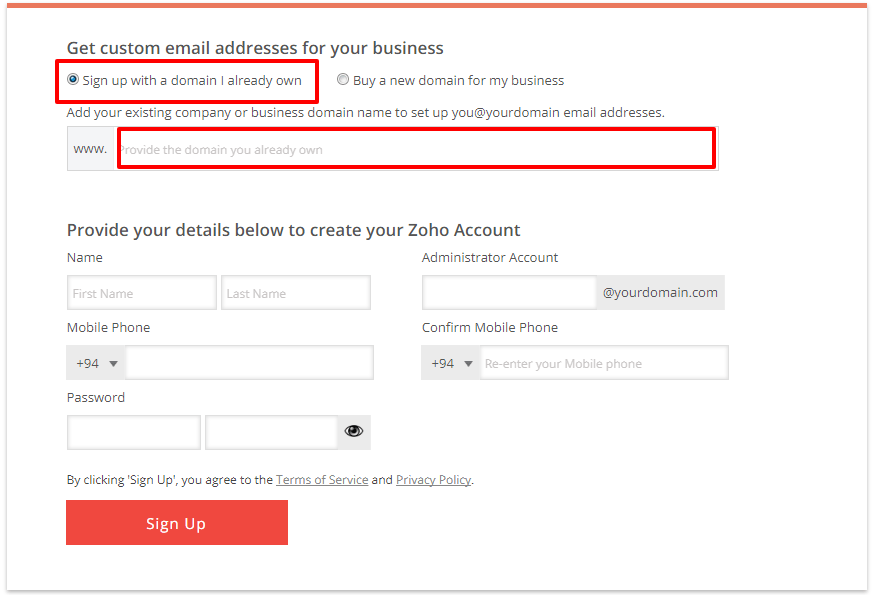Click the www. prefix label

coord(91,149)
